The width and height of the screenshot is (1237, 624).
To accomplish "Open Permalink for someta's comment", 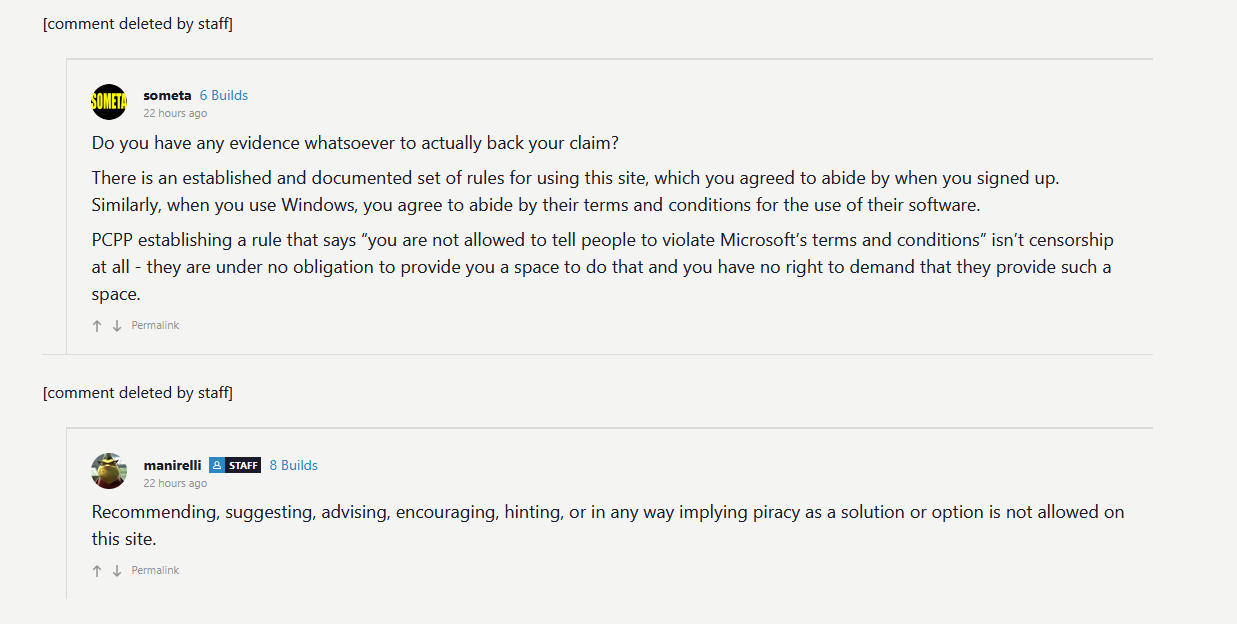I will (x=155, y=326).
